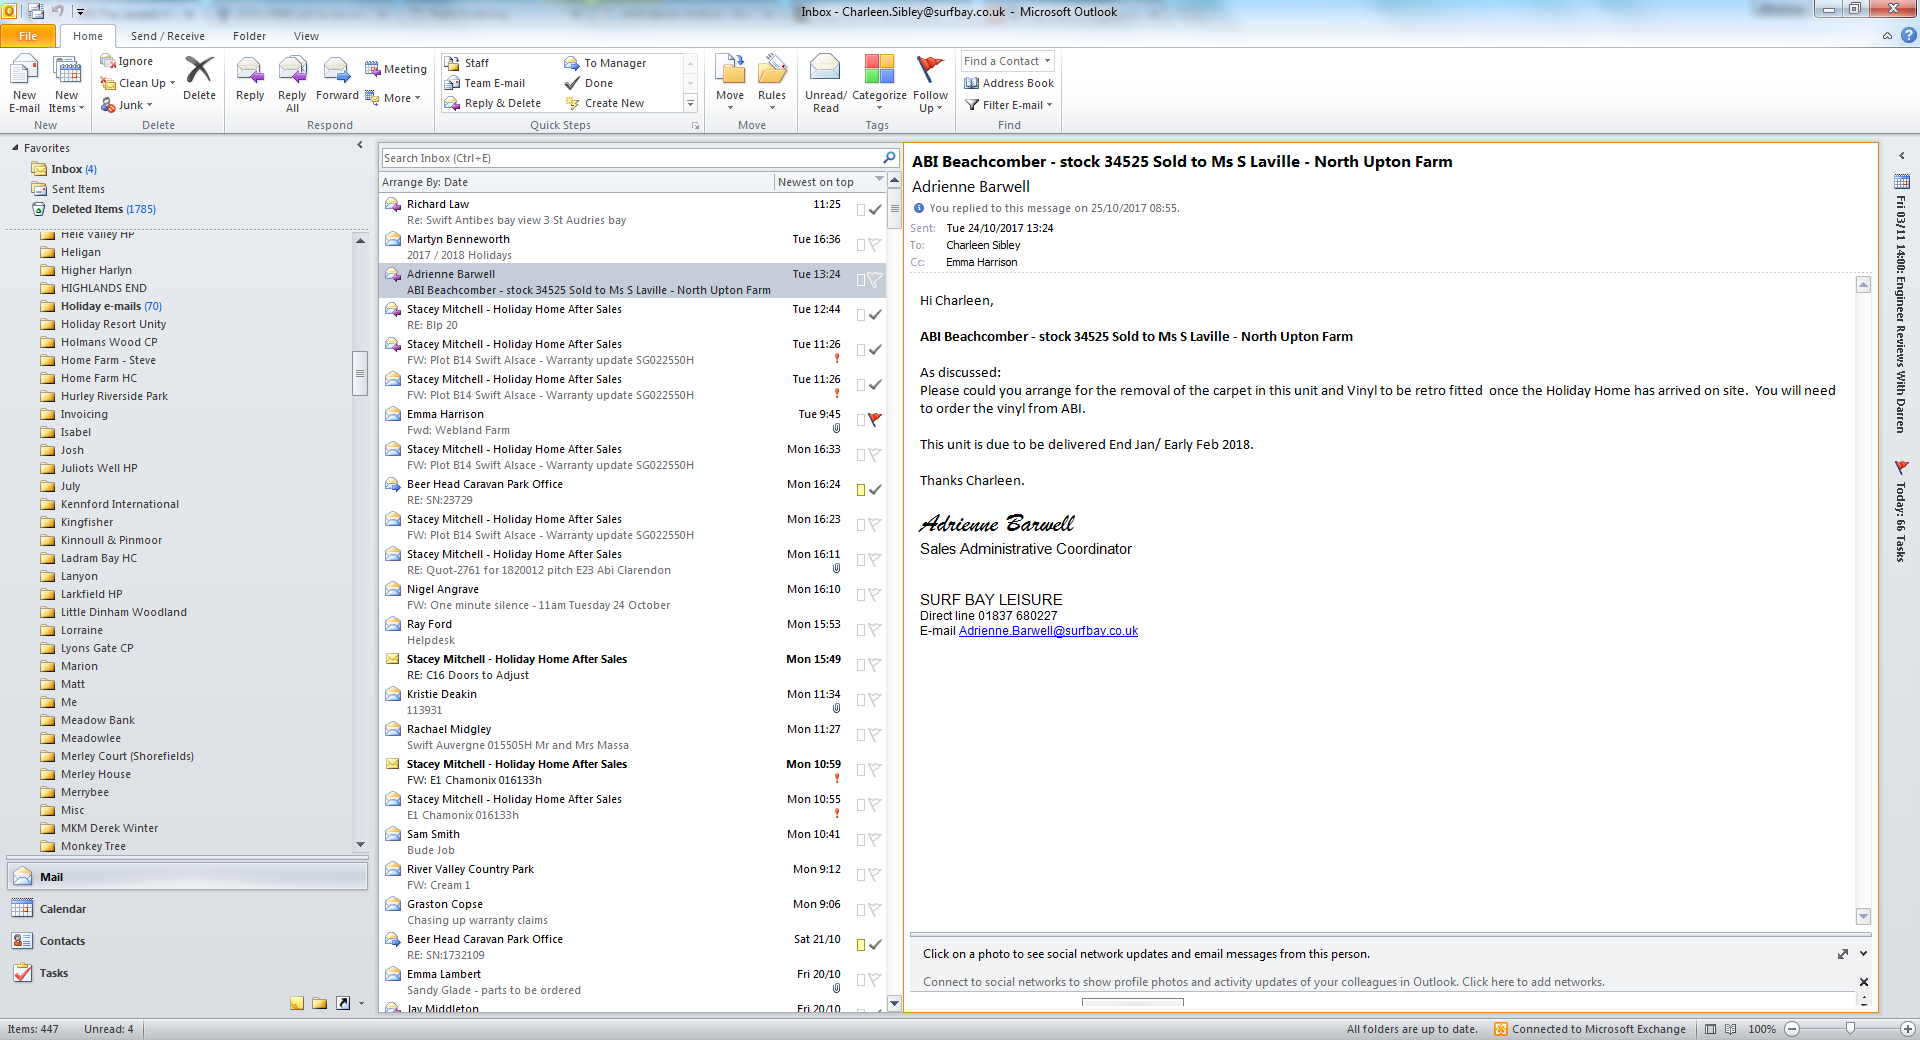Expand the Quick Steps gallery

click(x=690, y=103)
